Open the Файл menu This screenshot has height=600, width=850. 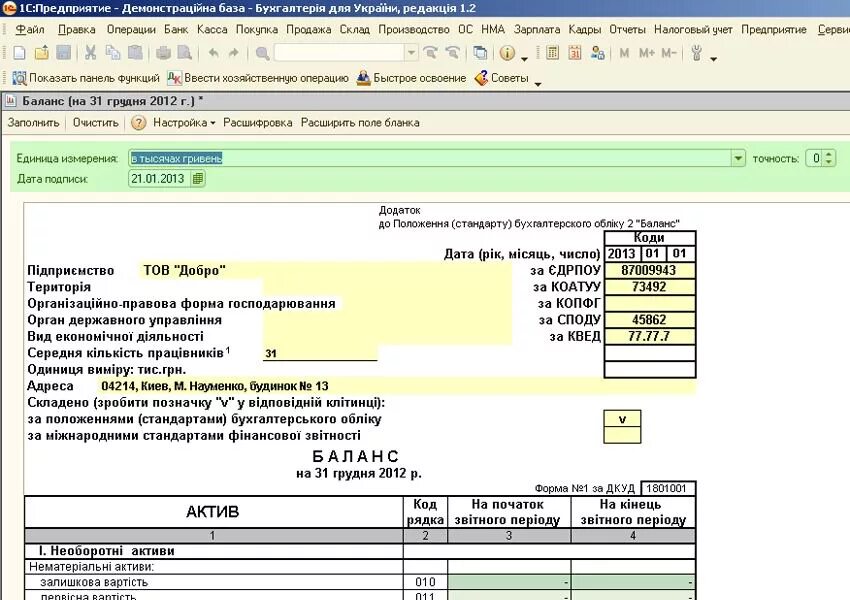click(x=30, y=29)
